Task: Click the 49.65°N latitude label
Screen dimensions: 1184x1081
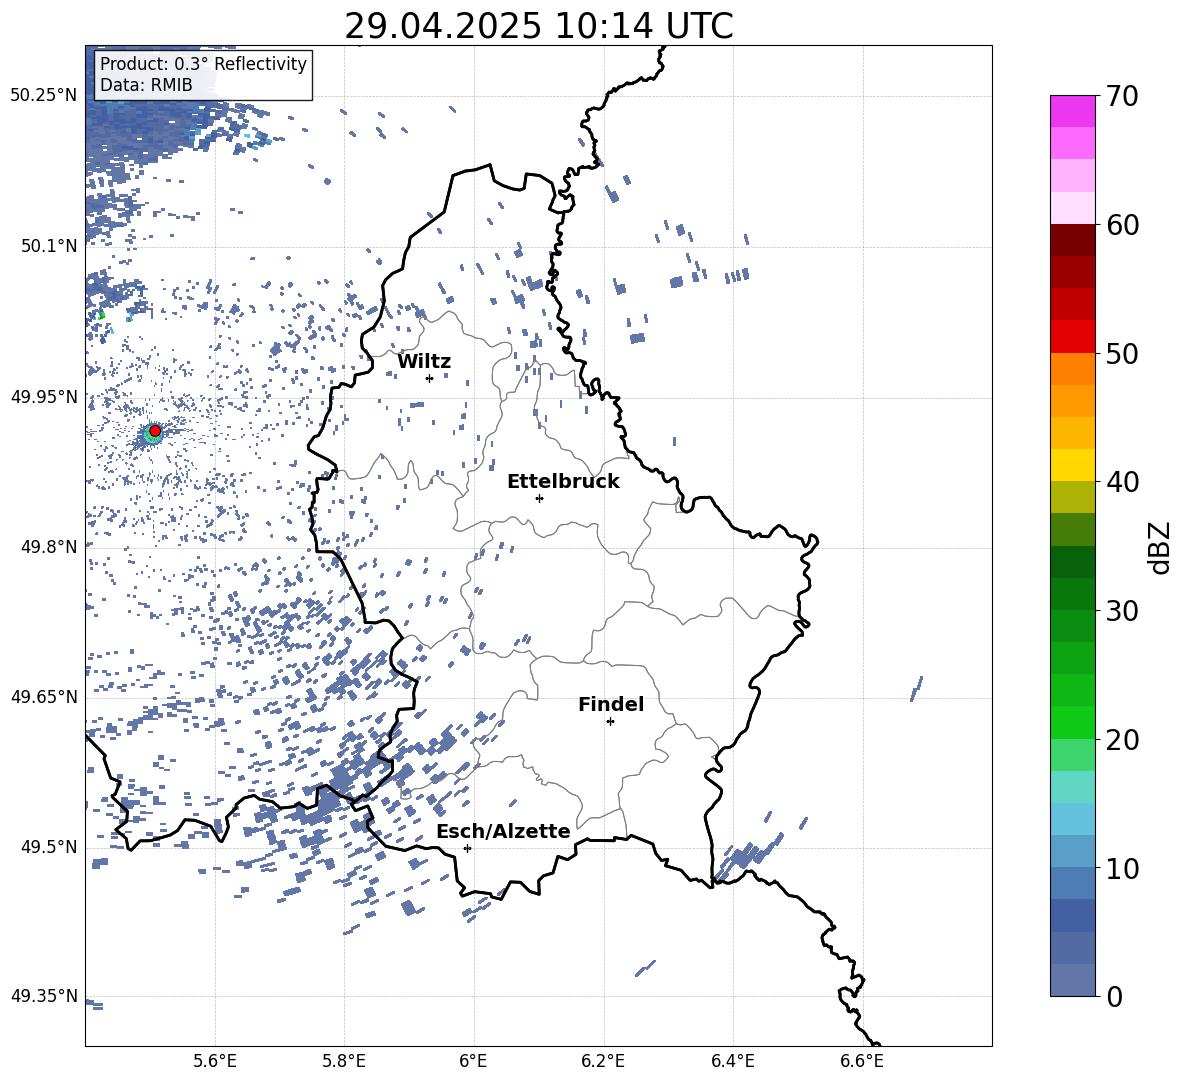Action: click(44, 696)
